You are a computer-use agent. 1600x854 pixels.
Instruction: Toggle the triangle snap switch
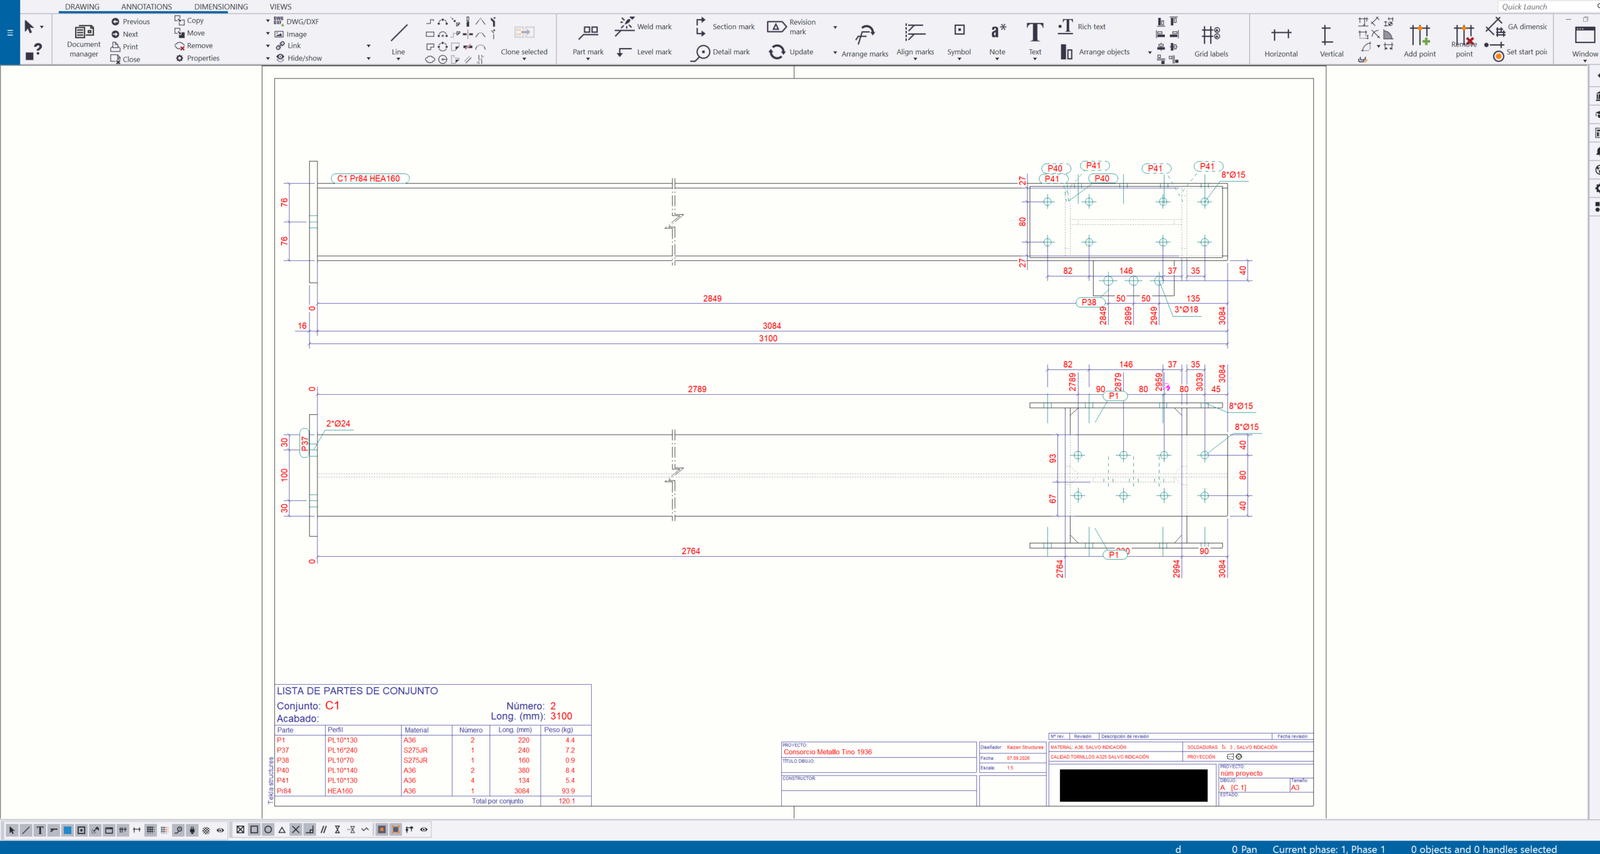(282, 830)
